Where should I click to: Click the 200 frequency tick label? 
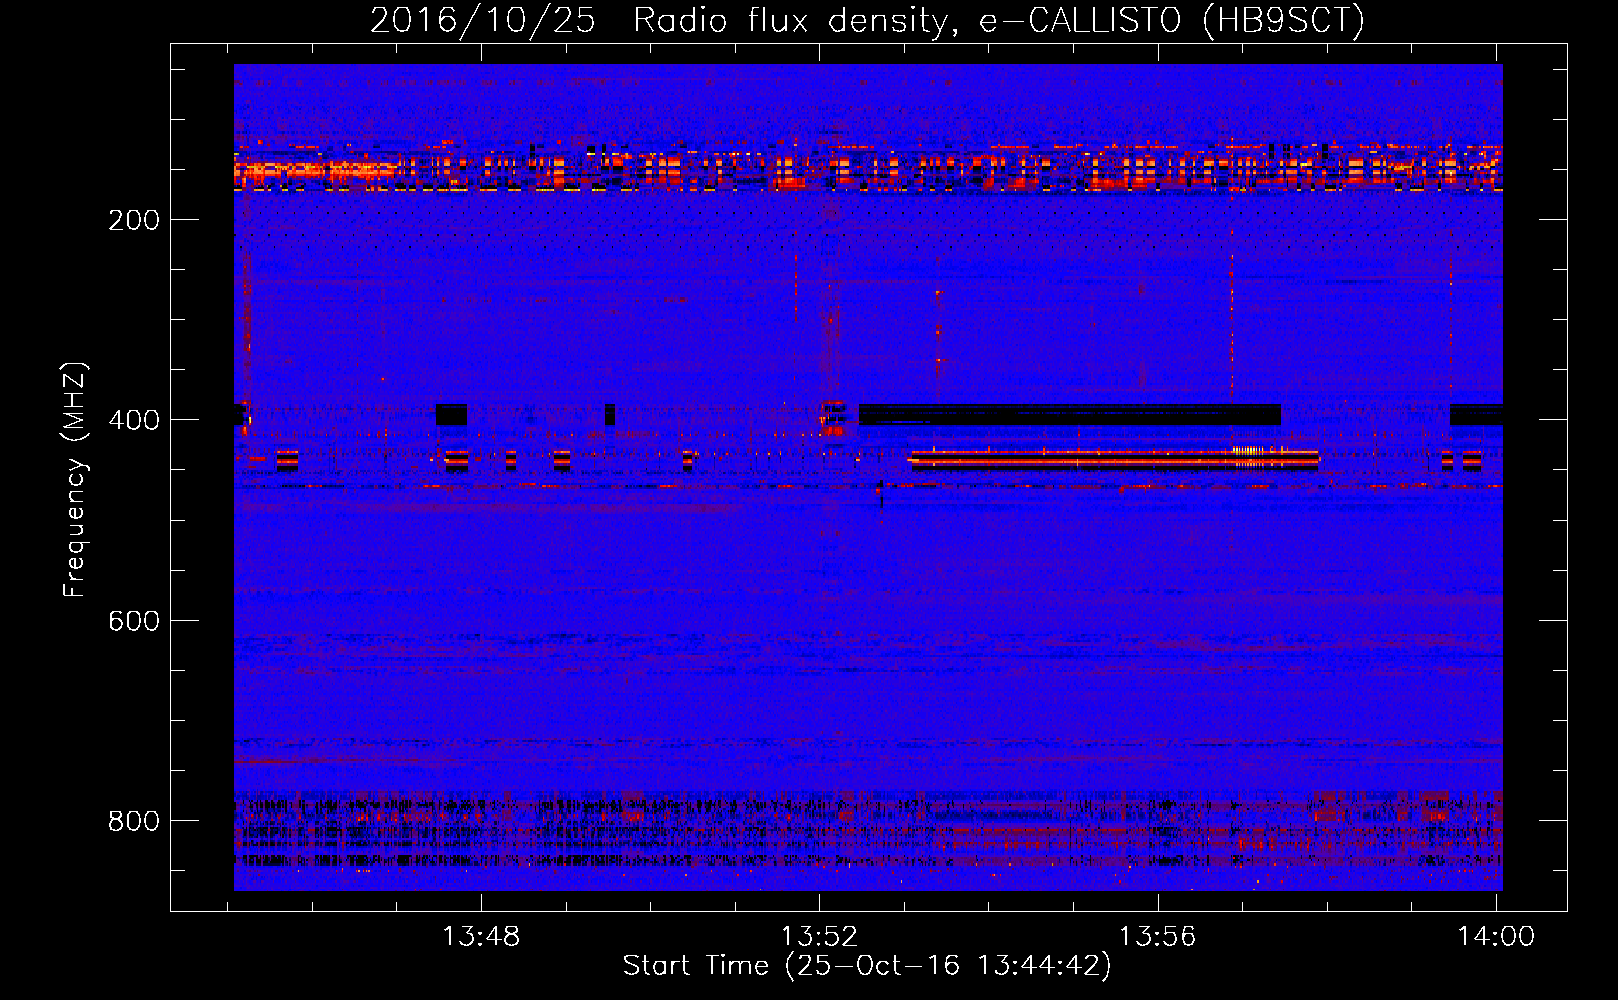[x=134, y=220]
